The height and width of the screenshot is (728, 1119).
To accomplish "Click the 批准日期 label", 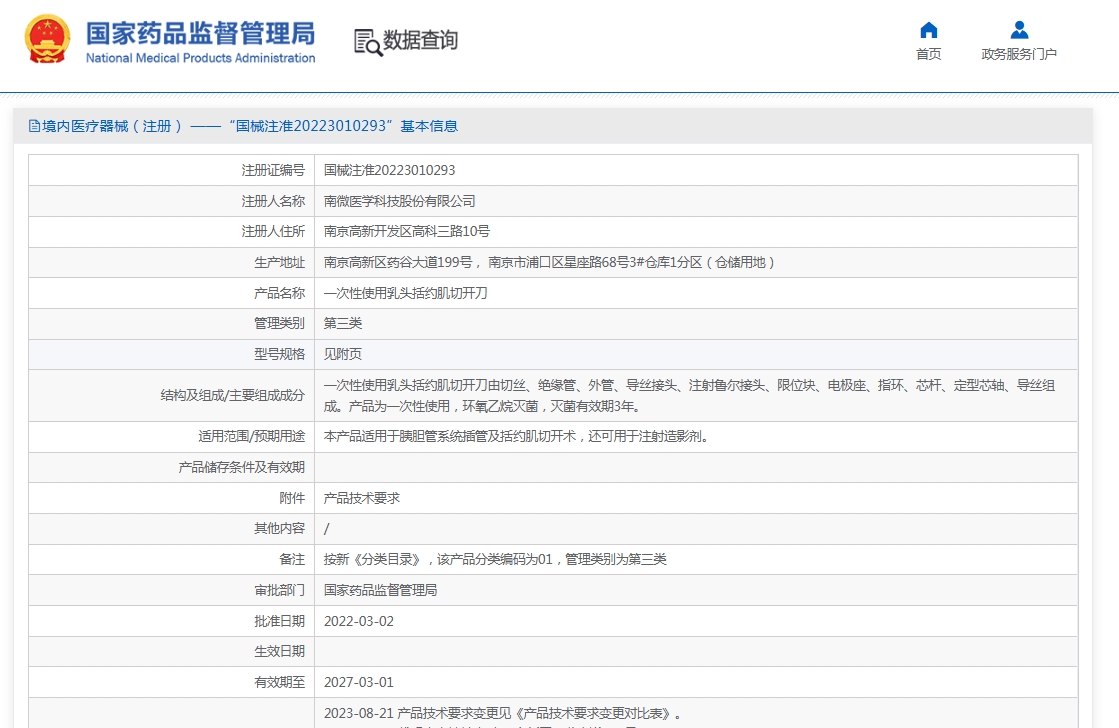I will tap(280, 622).
